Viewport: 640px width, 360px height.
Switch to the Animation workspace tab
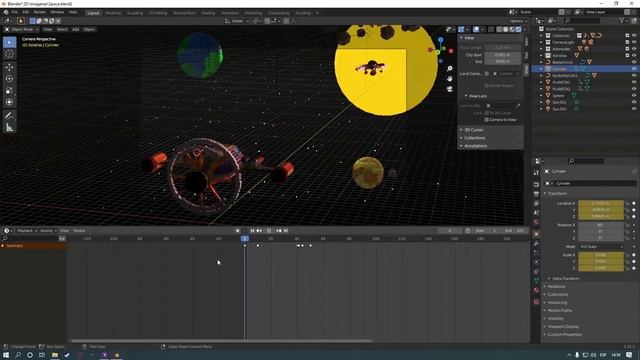(230, 13)
